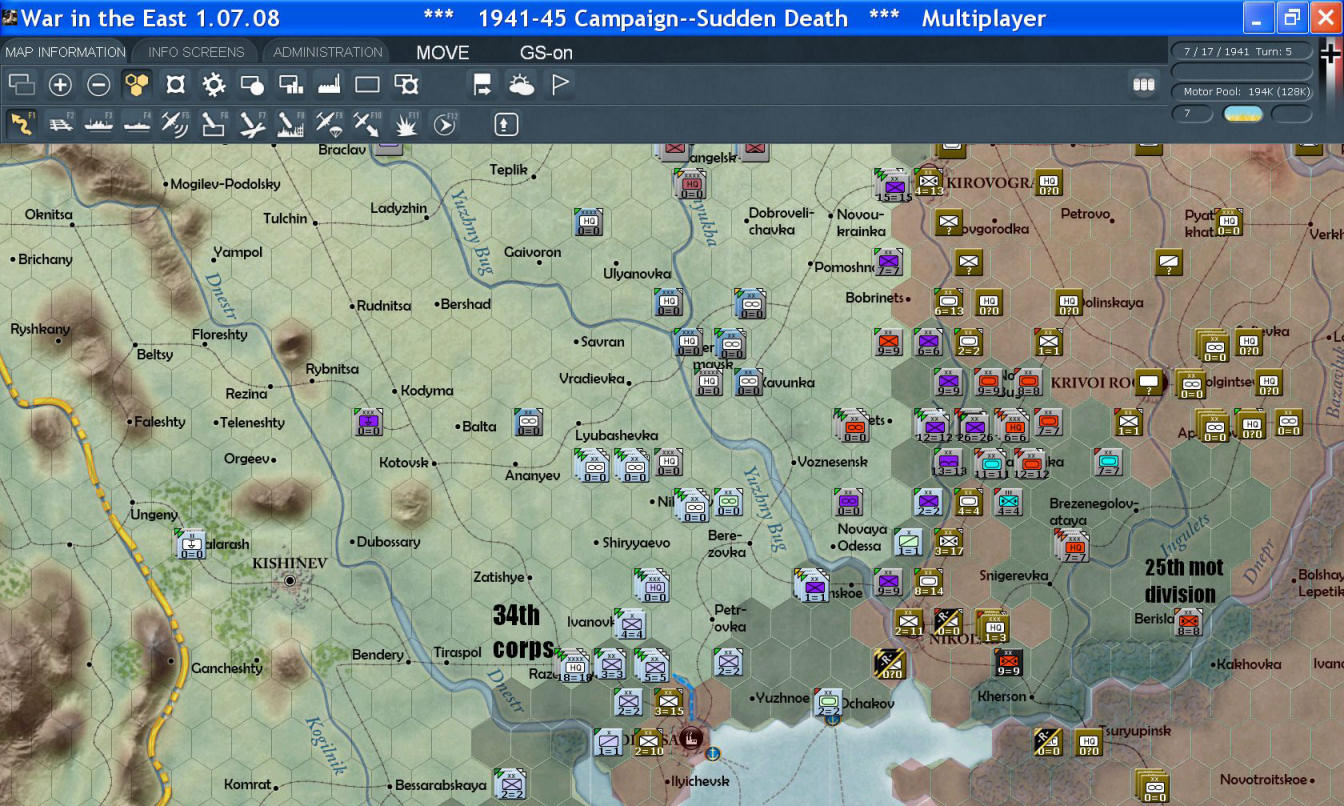1344x806 pixels.
Task: Select the F10 aircraft-with-arrow mode
Action: (x=367, y=123)
